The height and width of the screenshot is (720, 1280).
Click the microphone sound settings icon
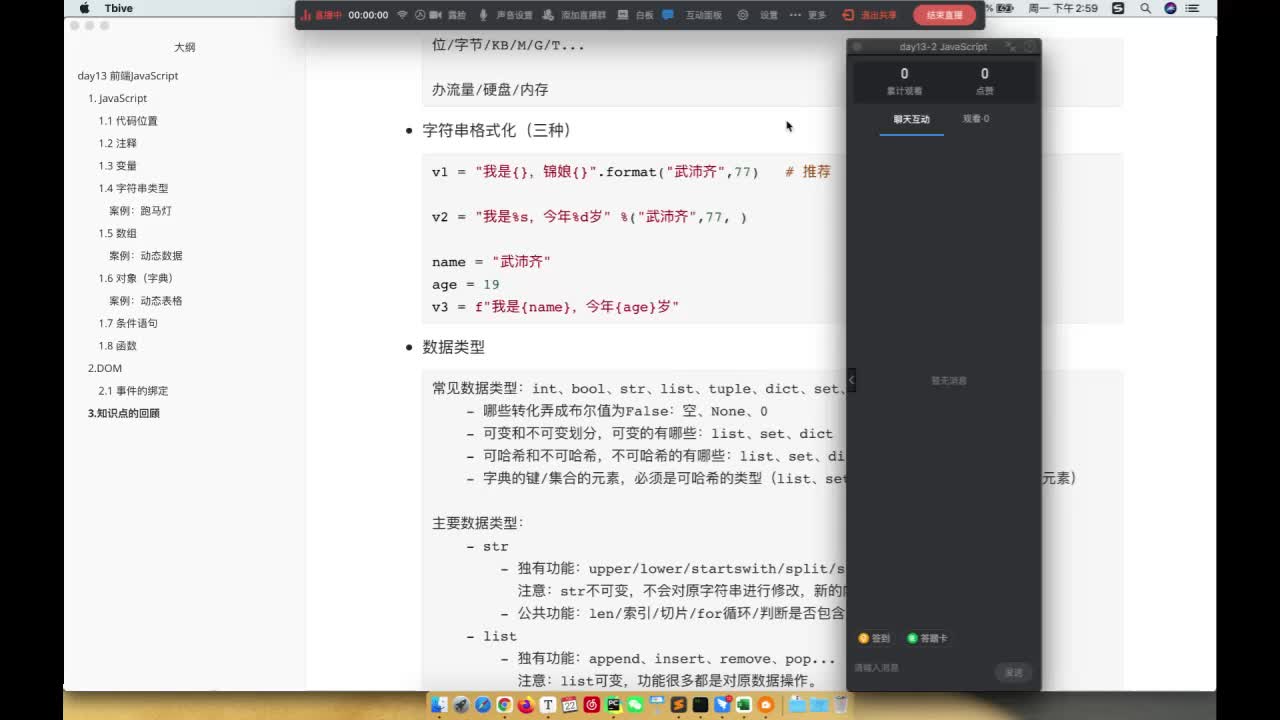(x=484, y=15)
